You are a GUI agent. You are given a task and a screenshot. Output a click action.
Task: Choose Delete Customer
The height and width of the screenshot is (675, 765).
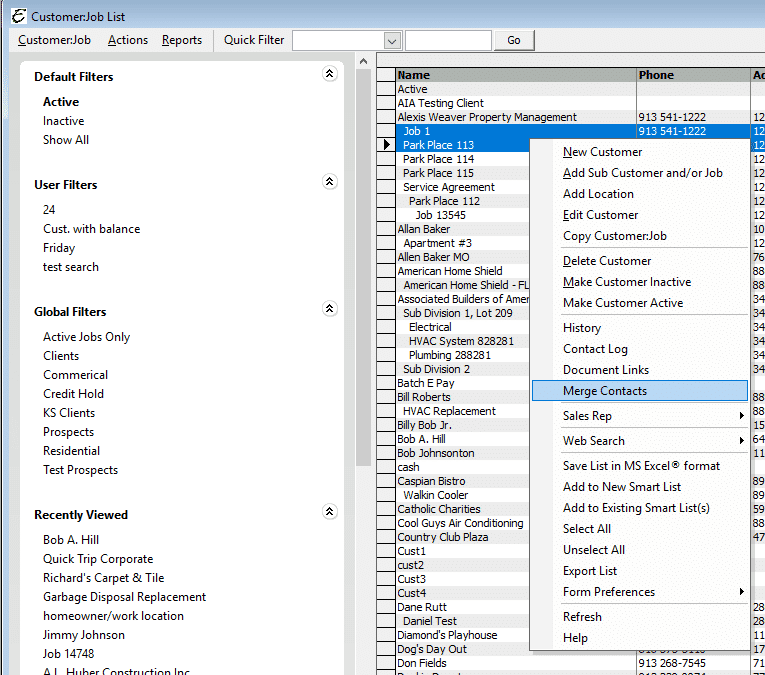[607, 261]
